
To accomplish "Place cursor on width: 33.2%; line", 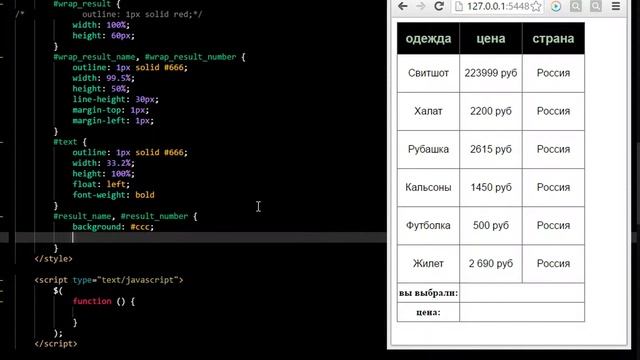I will [103, 163].
